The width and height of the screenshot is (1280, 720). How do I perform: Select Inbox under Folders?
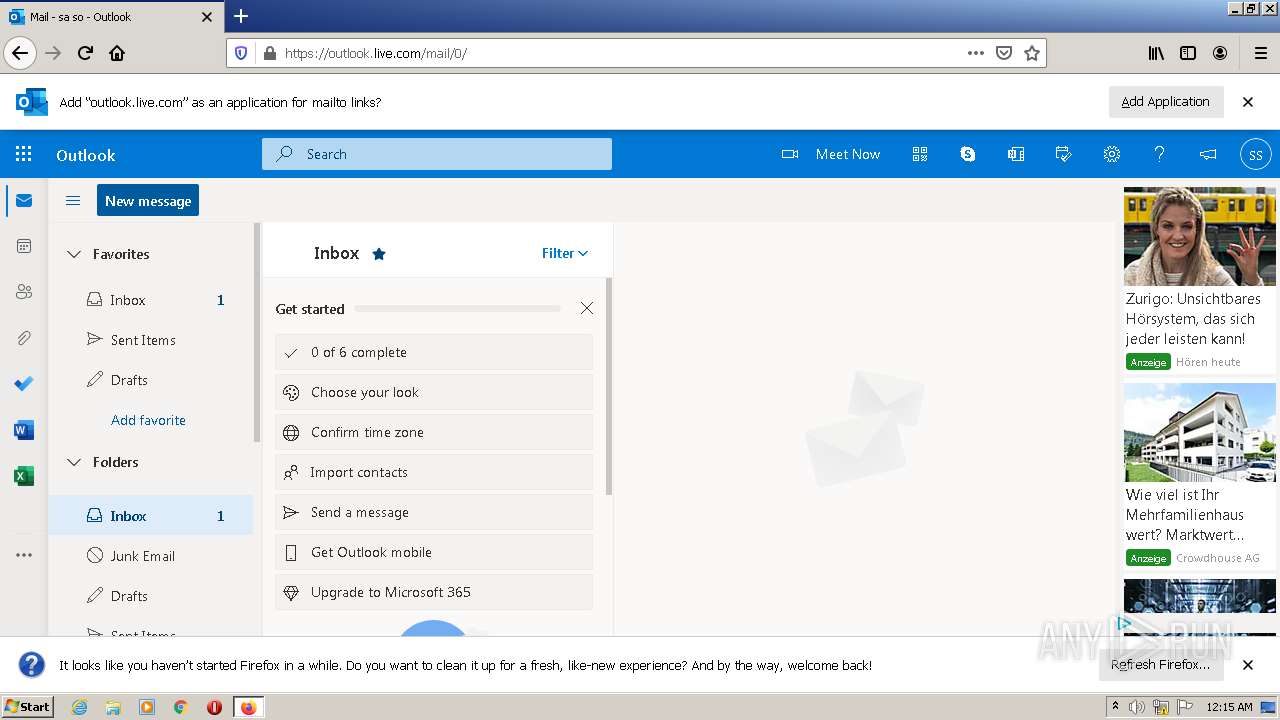point(151,516)
